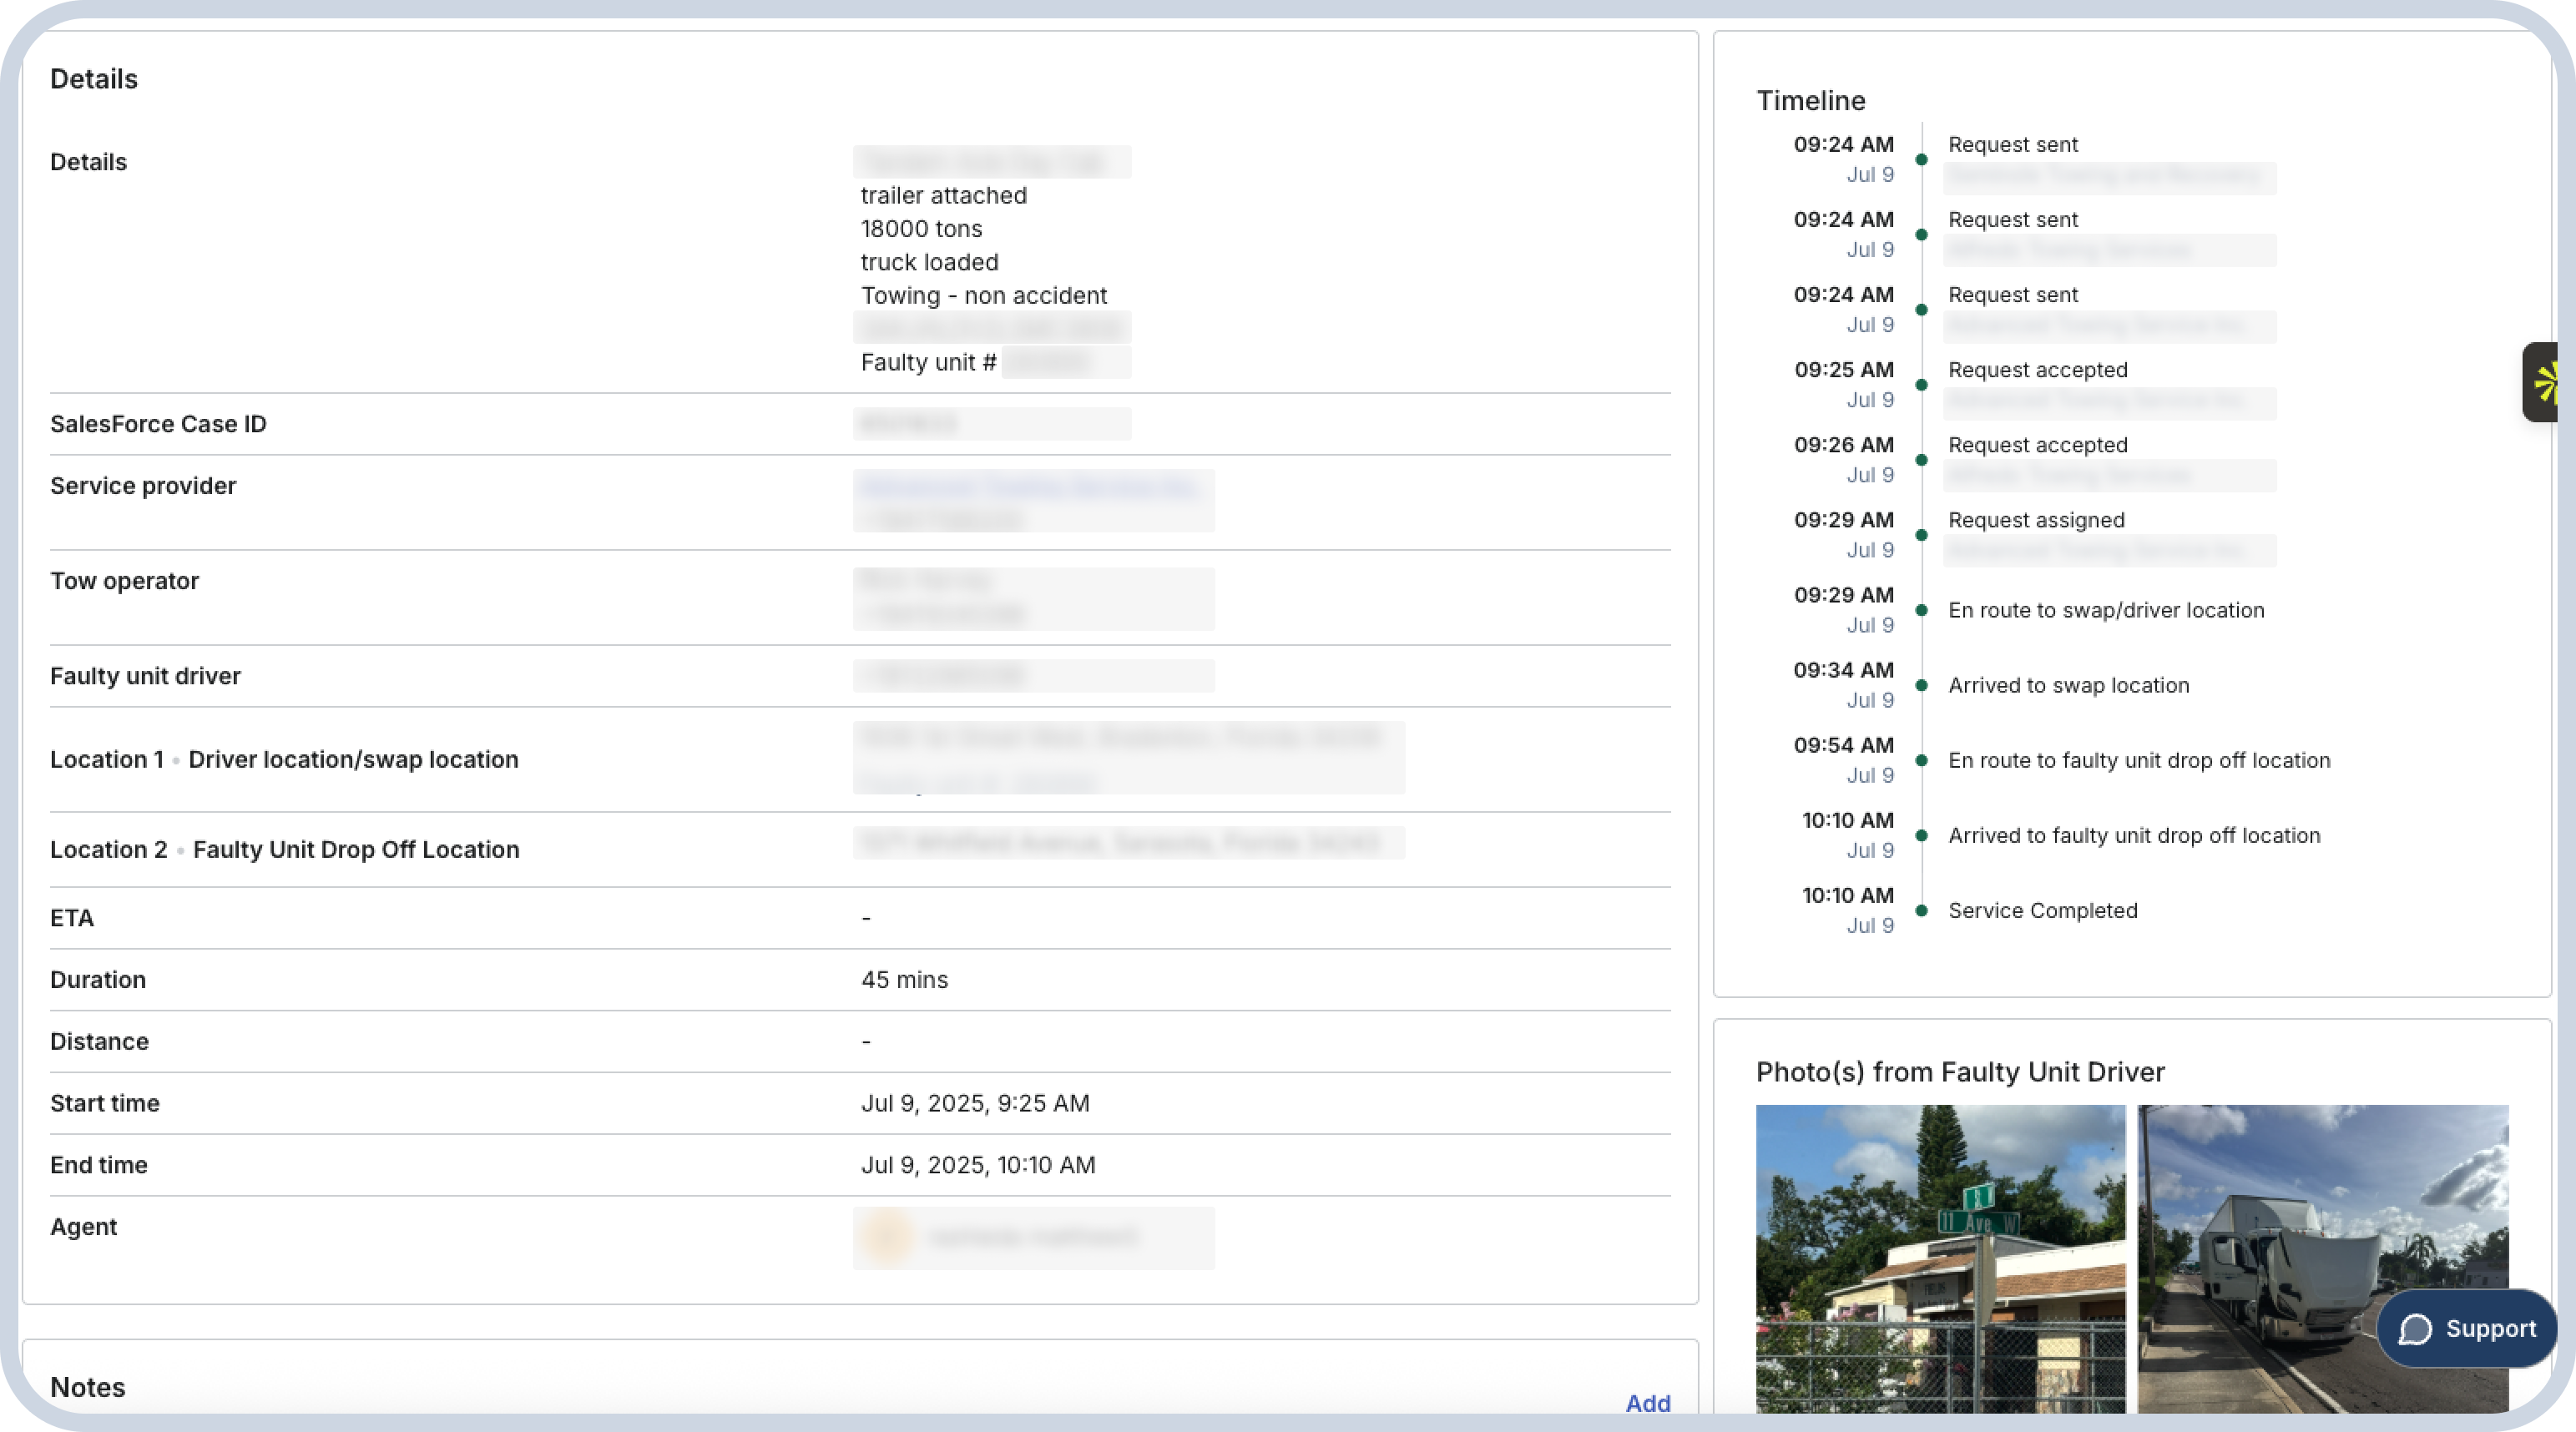Screen dimensions: 2576x1432
Task: Open the Support chat button
Action: (2466, 1328)
